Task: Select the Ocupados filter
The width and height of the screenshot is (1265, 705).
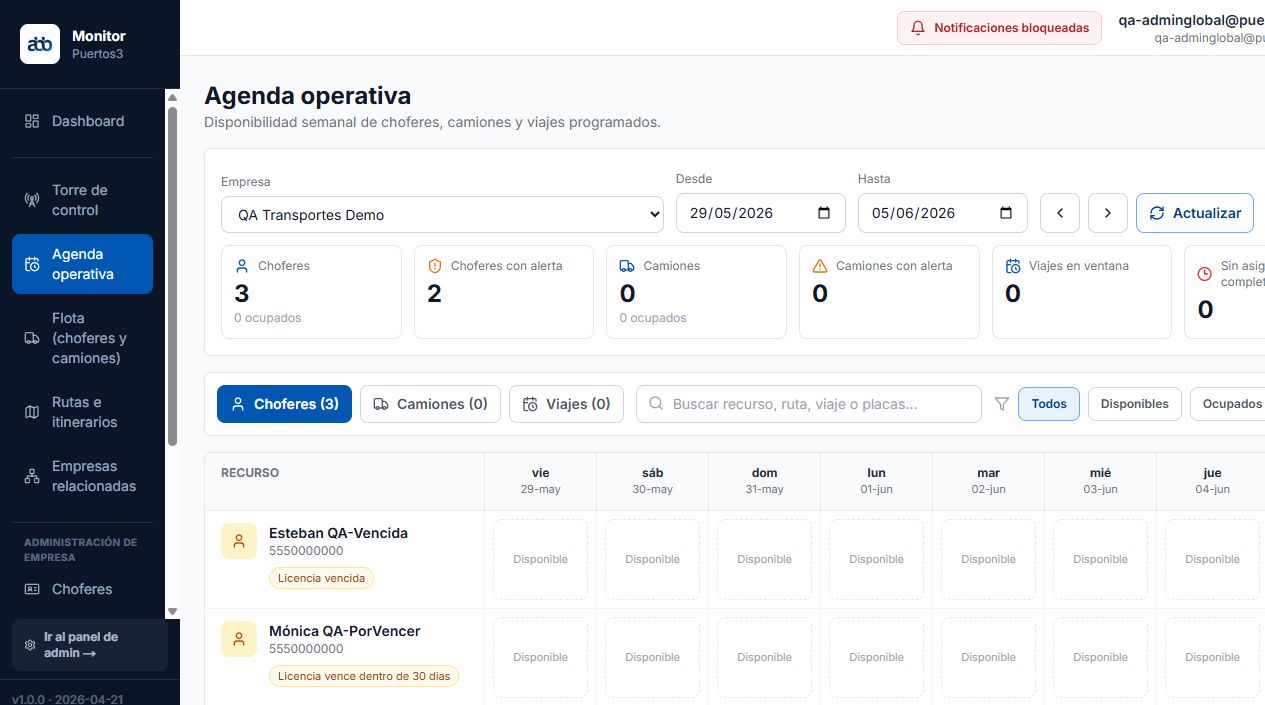Action: (1230, 404)
